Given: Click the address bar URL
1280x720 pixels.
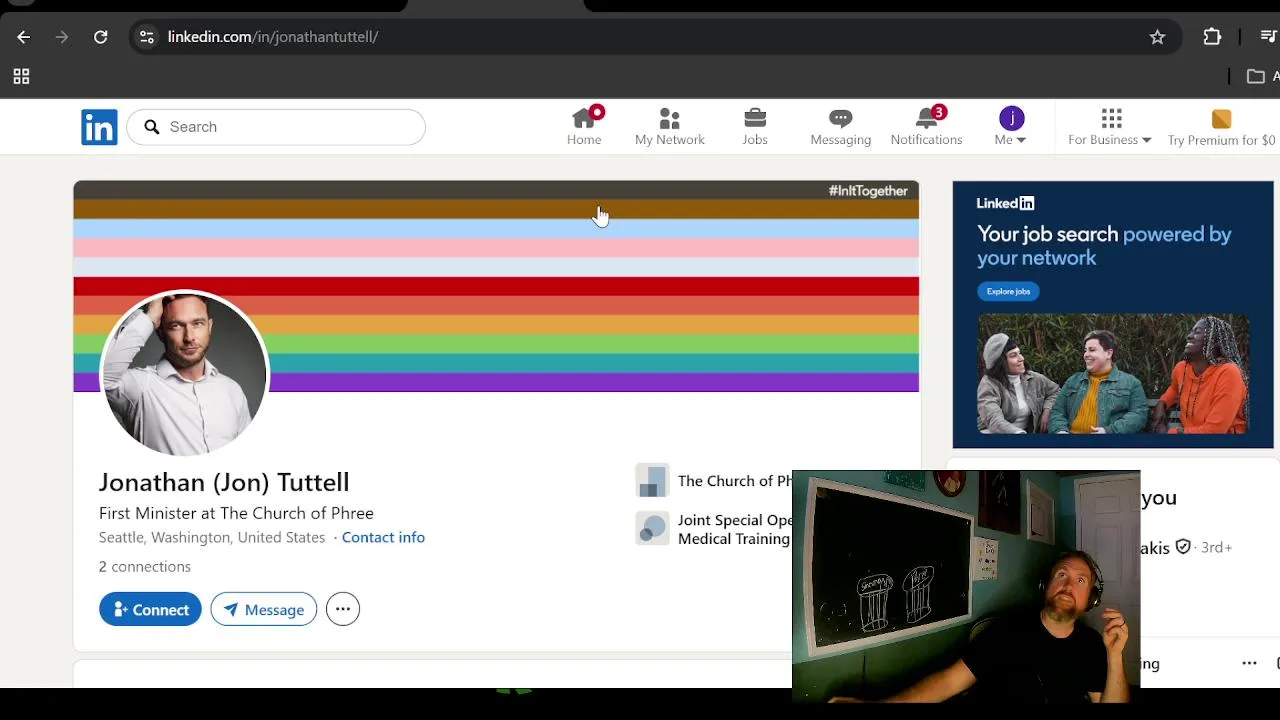Looking at the screenshot, I should point(273,37).
